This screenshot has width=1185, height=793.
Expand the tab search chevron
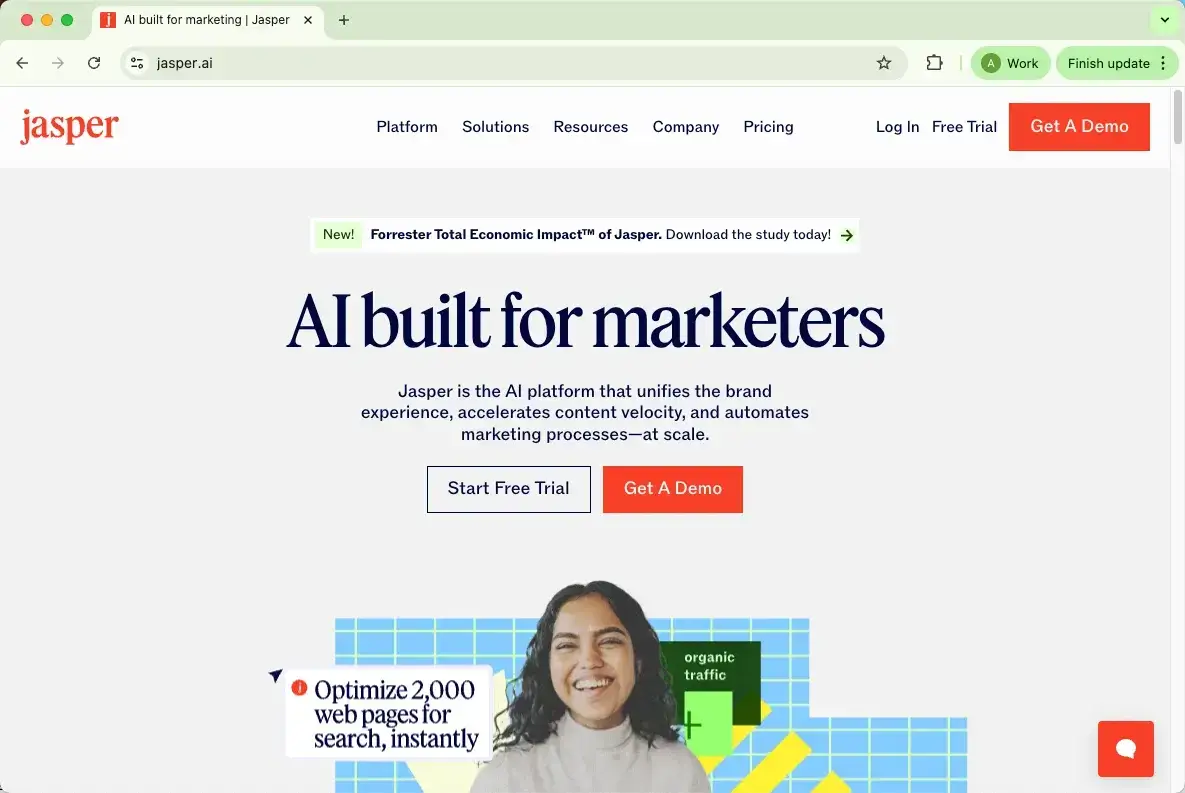click(1165, 20)
